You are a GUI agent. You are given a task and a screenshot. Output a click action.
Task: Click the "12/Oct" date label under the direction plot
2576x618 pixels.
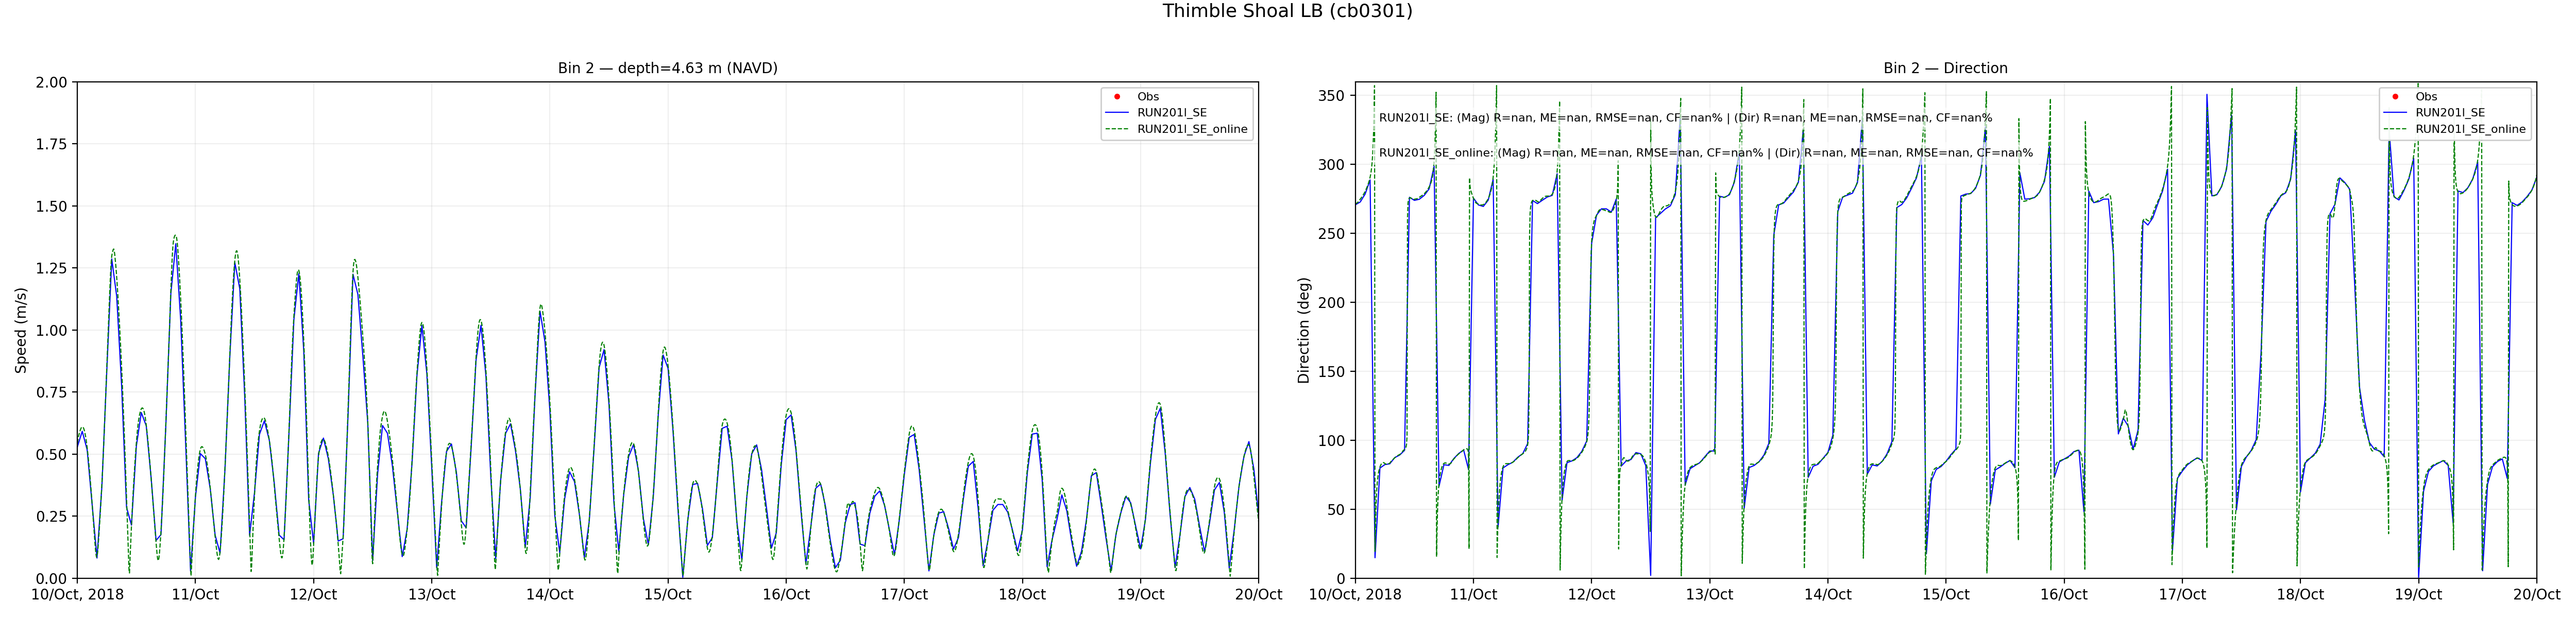point(1591,595)
